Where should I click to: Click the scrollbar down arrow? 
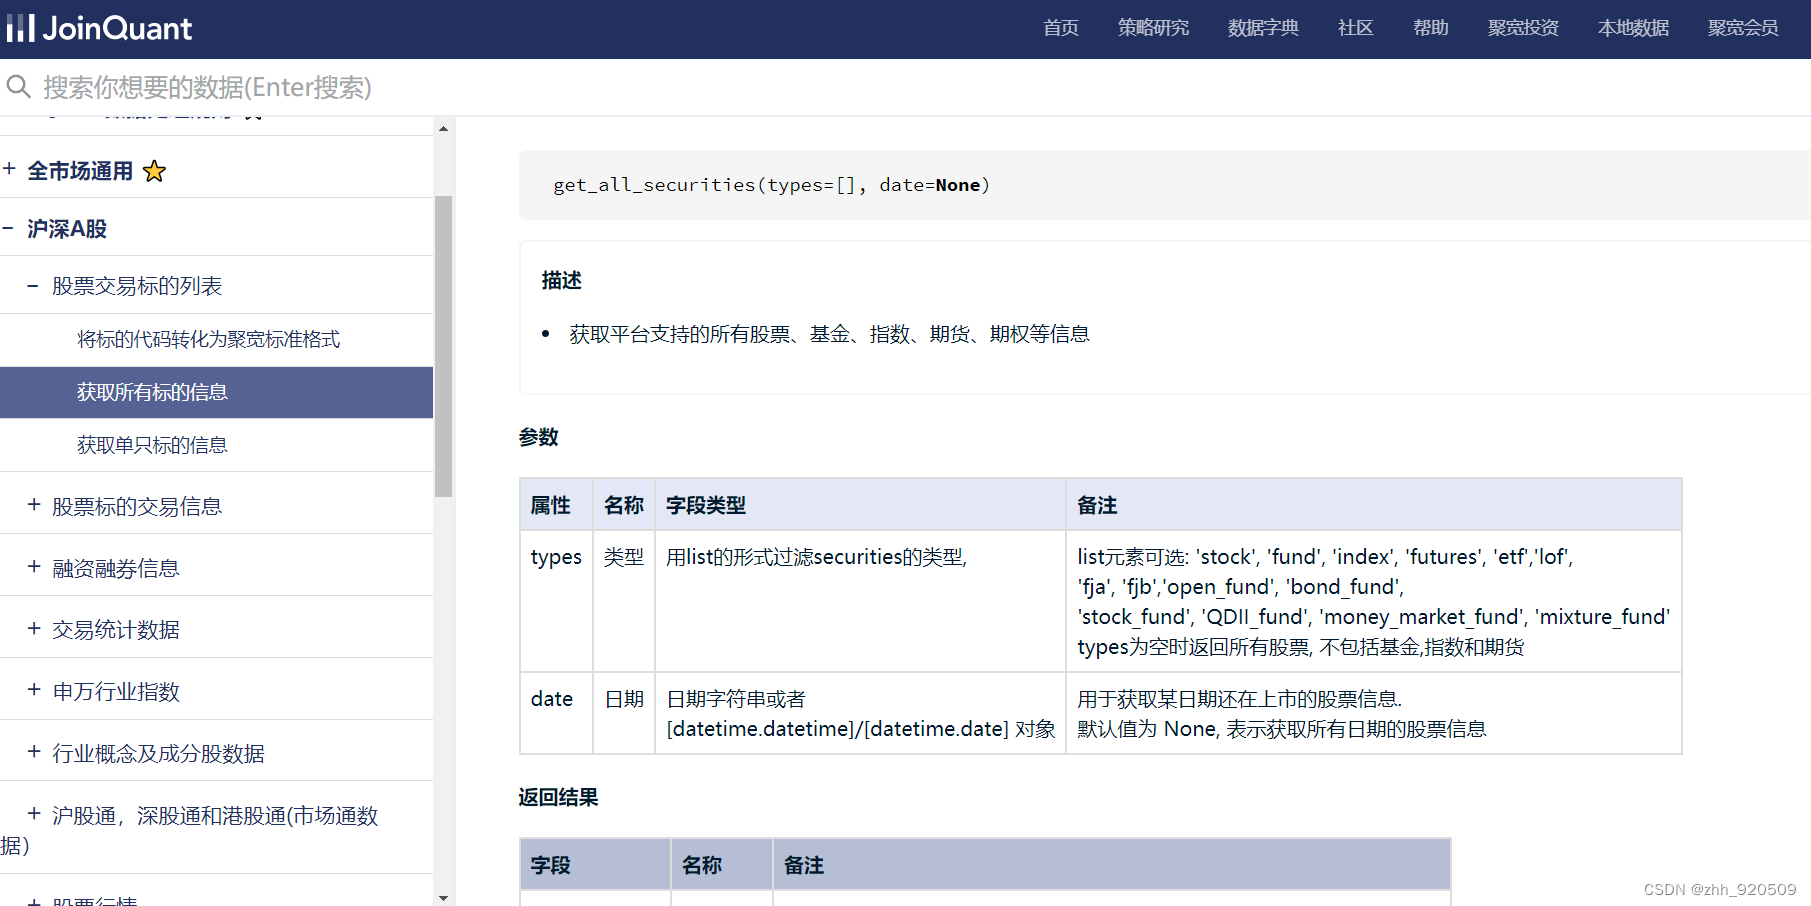(443, 897)
